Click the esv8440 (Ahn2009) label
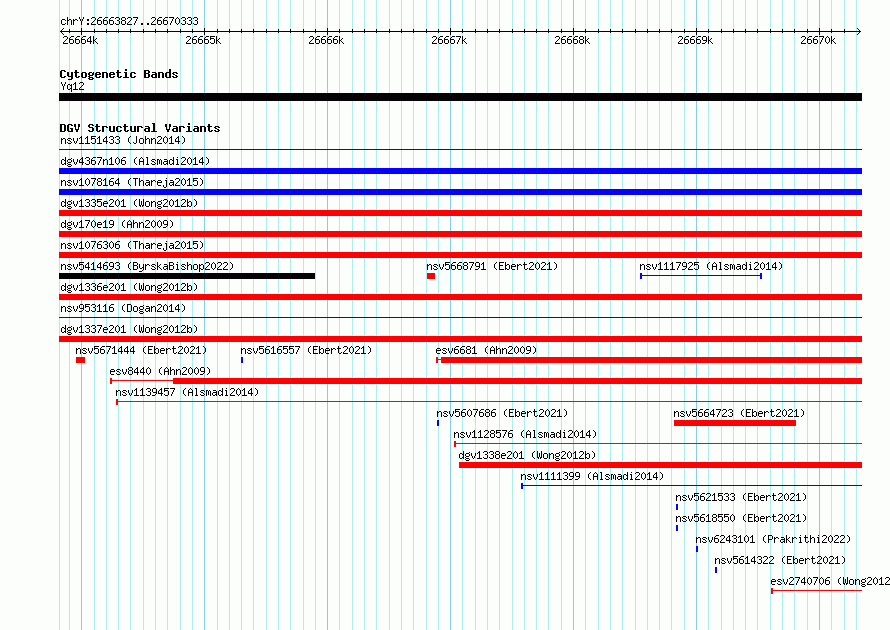The height and width of the screenshot is (630, 890). (160, 371)
